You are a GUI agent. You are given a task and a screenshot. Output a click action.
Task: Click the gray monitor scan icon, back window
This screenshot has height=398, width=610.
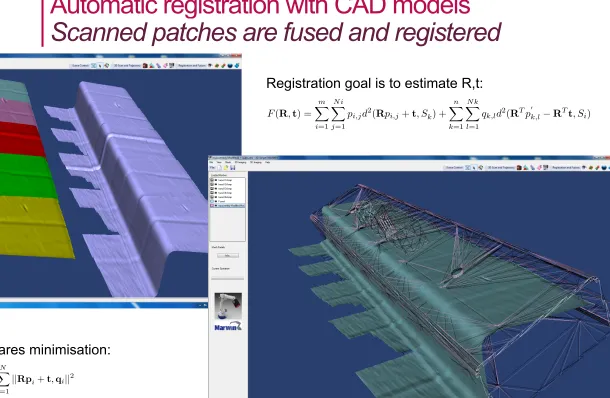click(x=172, y=65)
